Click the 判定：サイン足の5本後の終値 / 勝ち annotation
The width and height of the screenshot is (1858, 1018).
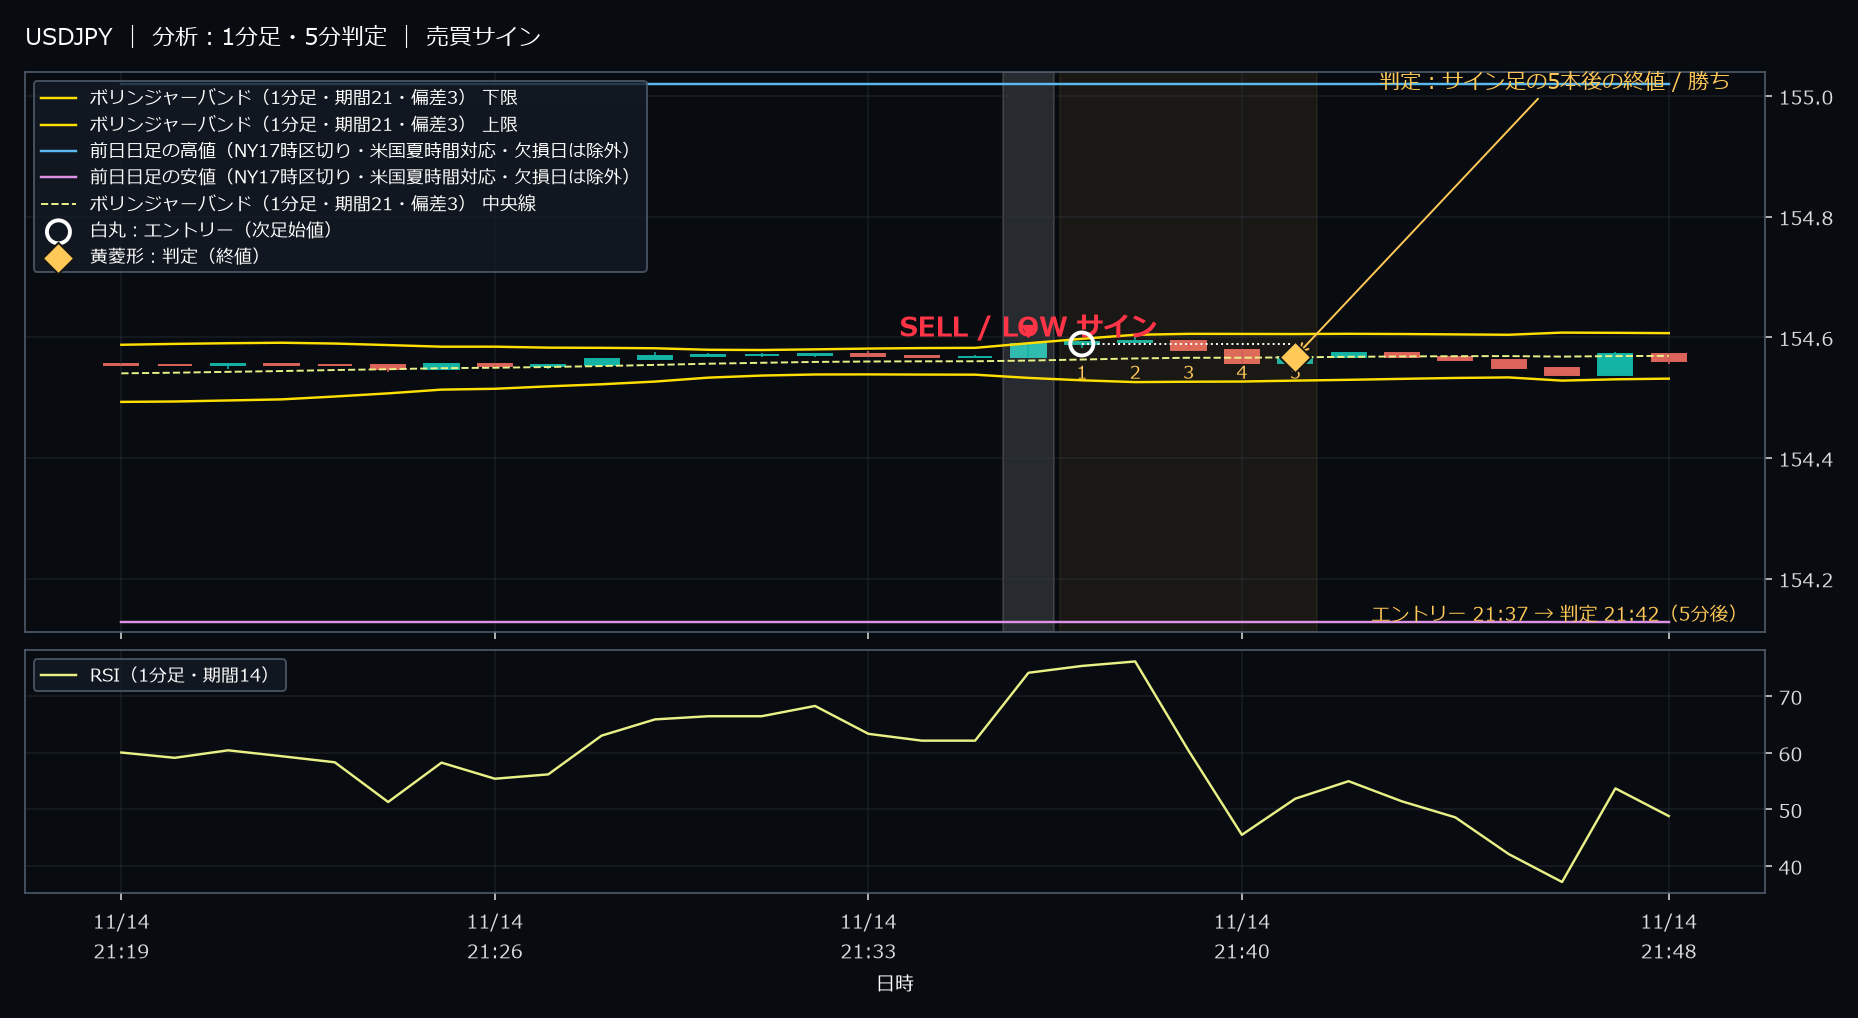(x=1554, y=81)
